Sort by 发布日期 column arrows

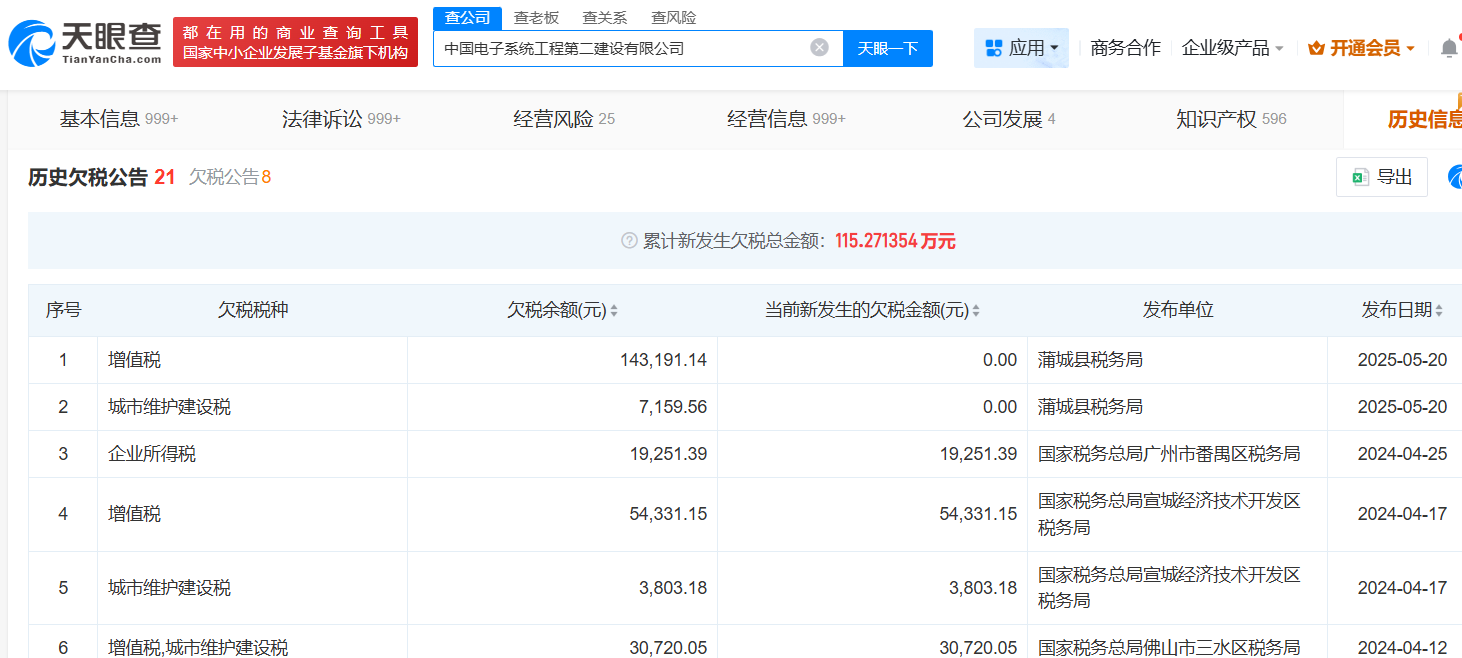click(1439, 311)
